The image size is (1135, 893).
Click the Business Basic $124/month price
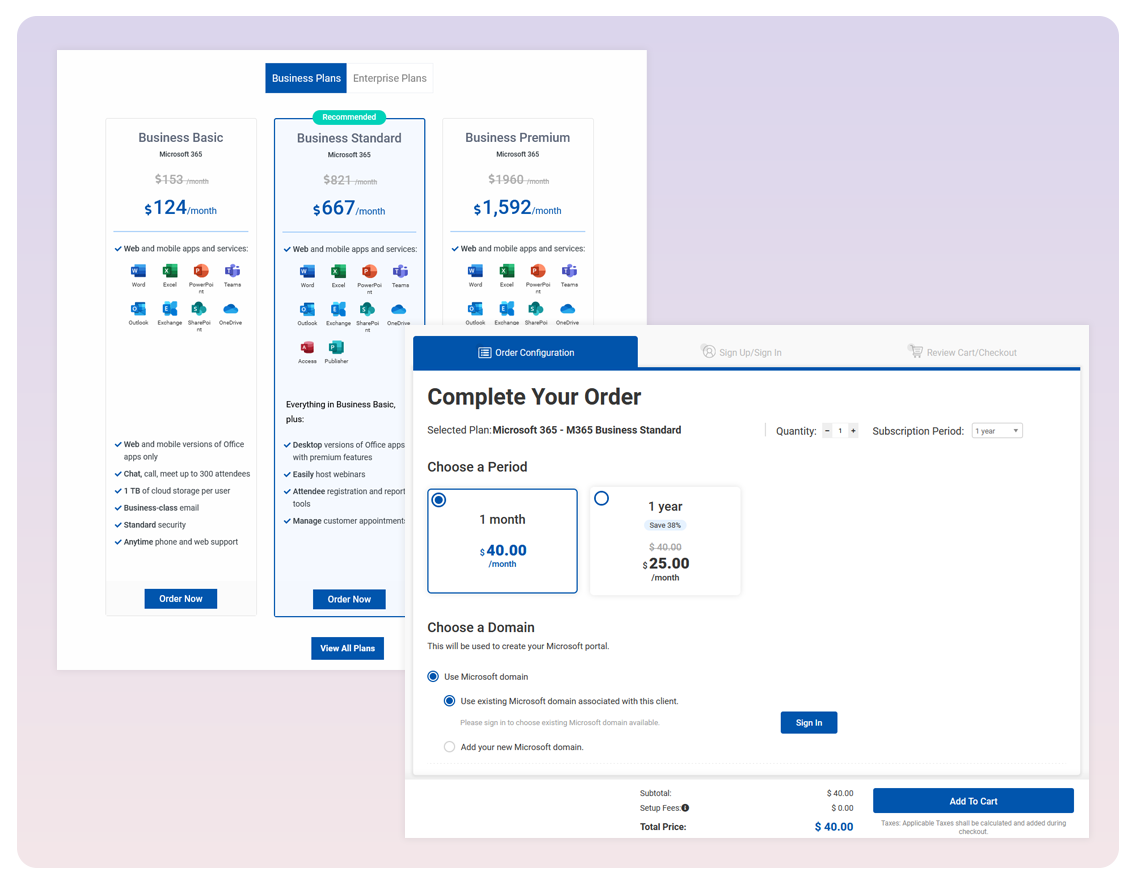(x=180, y=208)
